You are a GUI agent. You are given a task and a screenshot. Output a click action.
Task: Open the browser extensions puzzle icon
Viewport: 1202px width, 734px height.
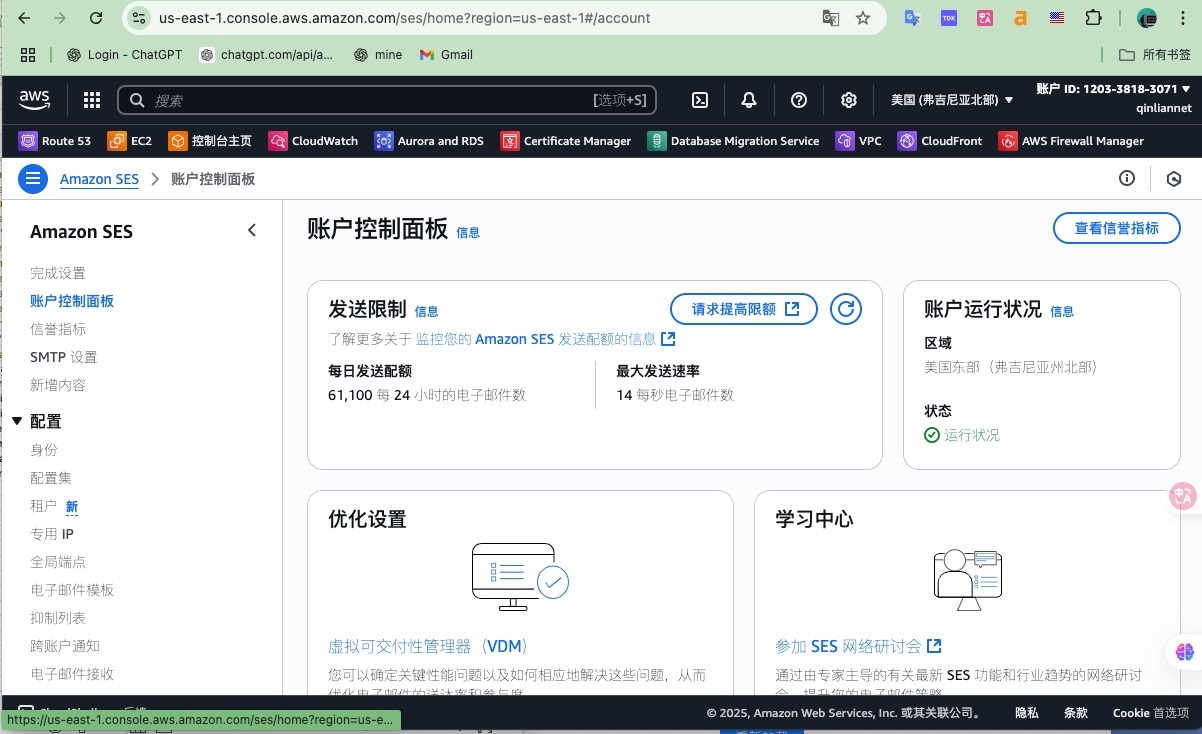(x=1093, y=18)
